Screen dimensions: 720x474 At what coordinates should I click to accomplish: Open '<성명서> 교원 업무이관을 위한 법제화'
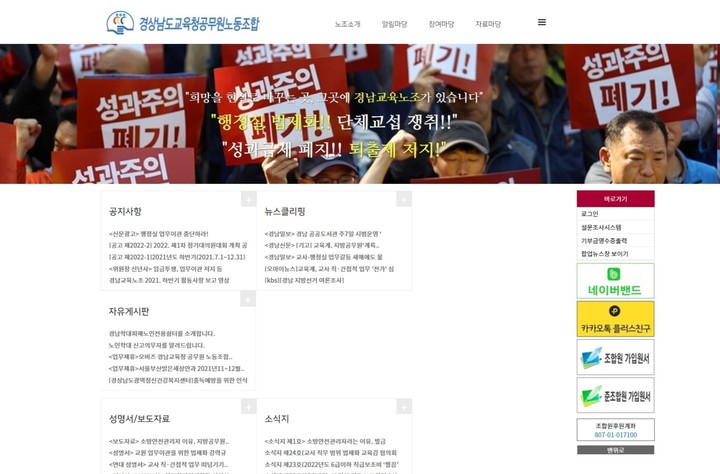click(x=167, y=453)
